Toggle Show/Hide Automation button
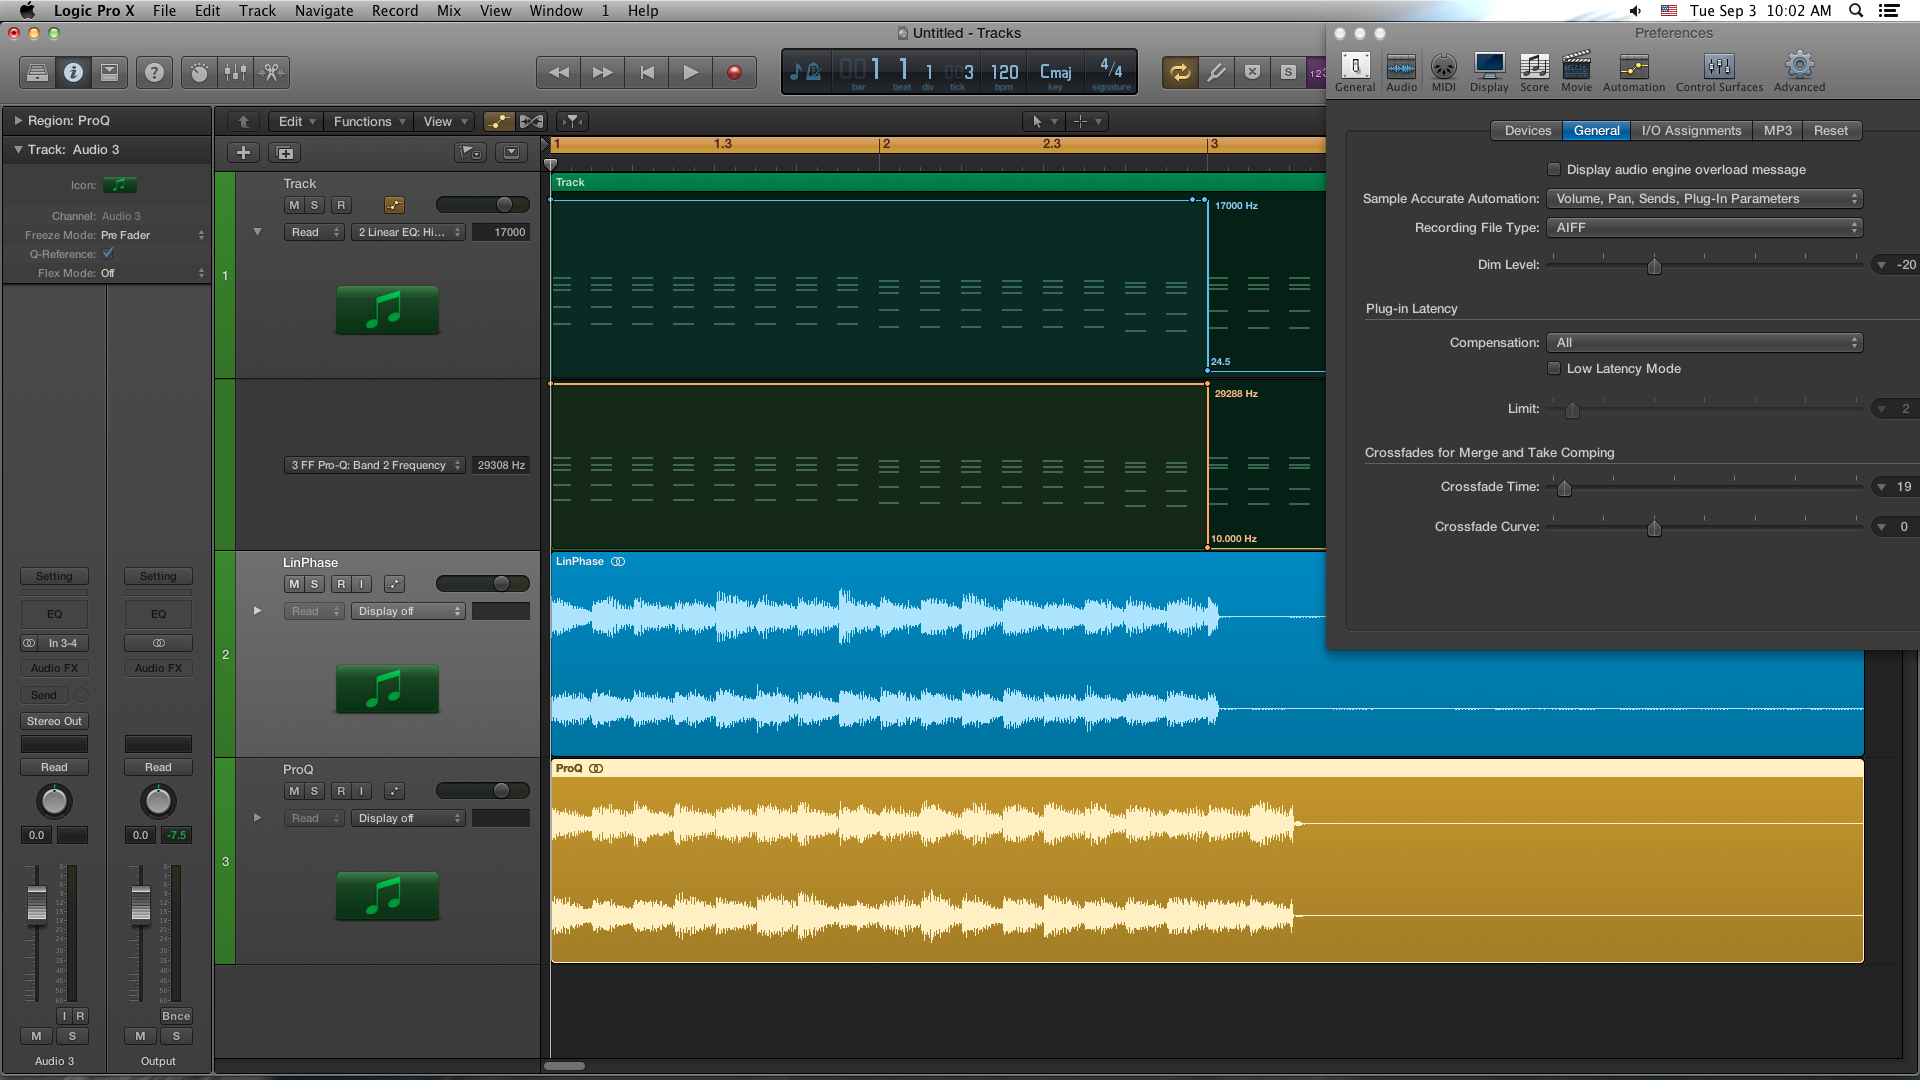The image size is (1920, 1080). (x=498, y=121)
